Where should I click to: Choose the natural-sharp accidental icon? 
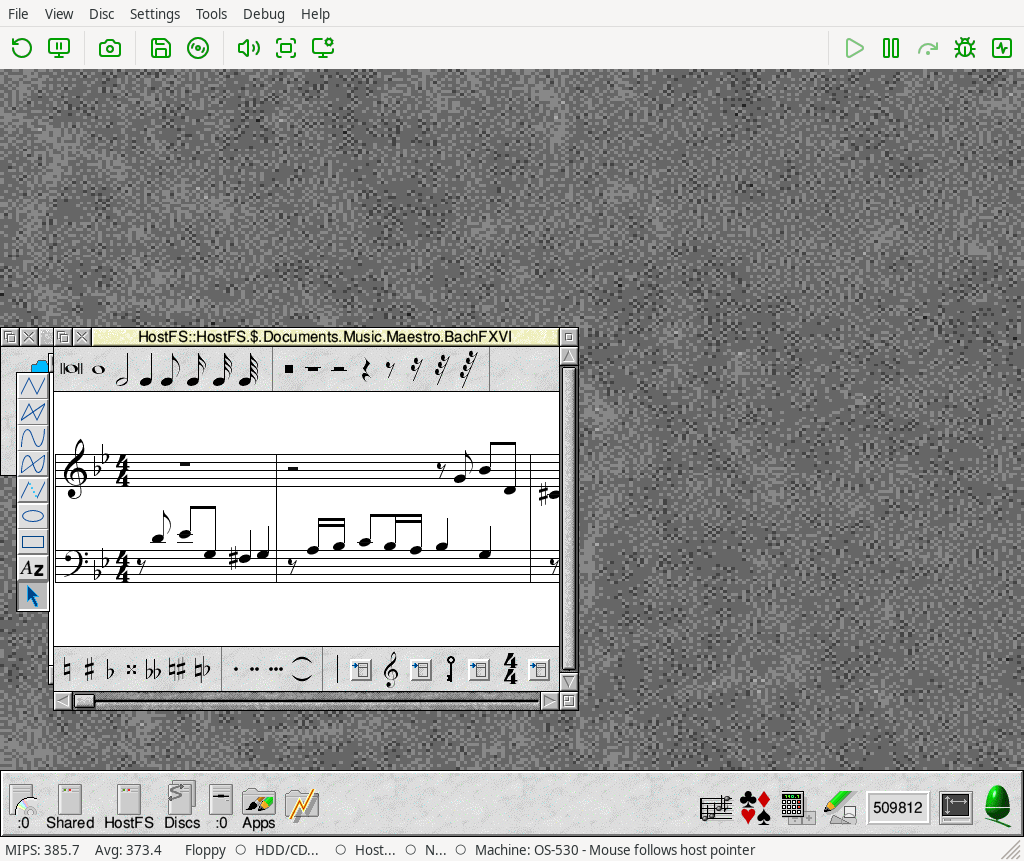[x=177, y=670]
